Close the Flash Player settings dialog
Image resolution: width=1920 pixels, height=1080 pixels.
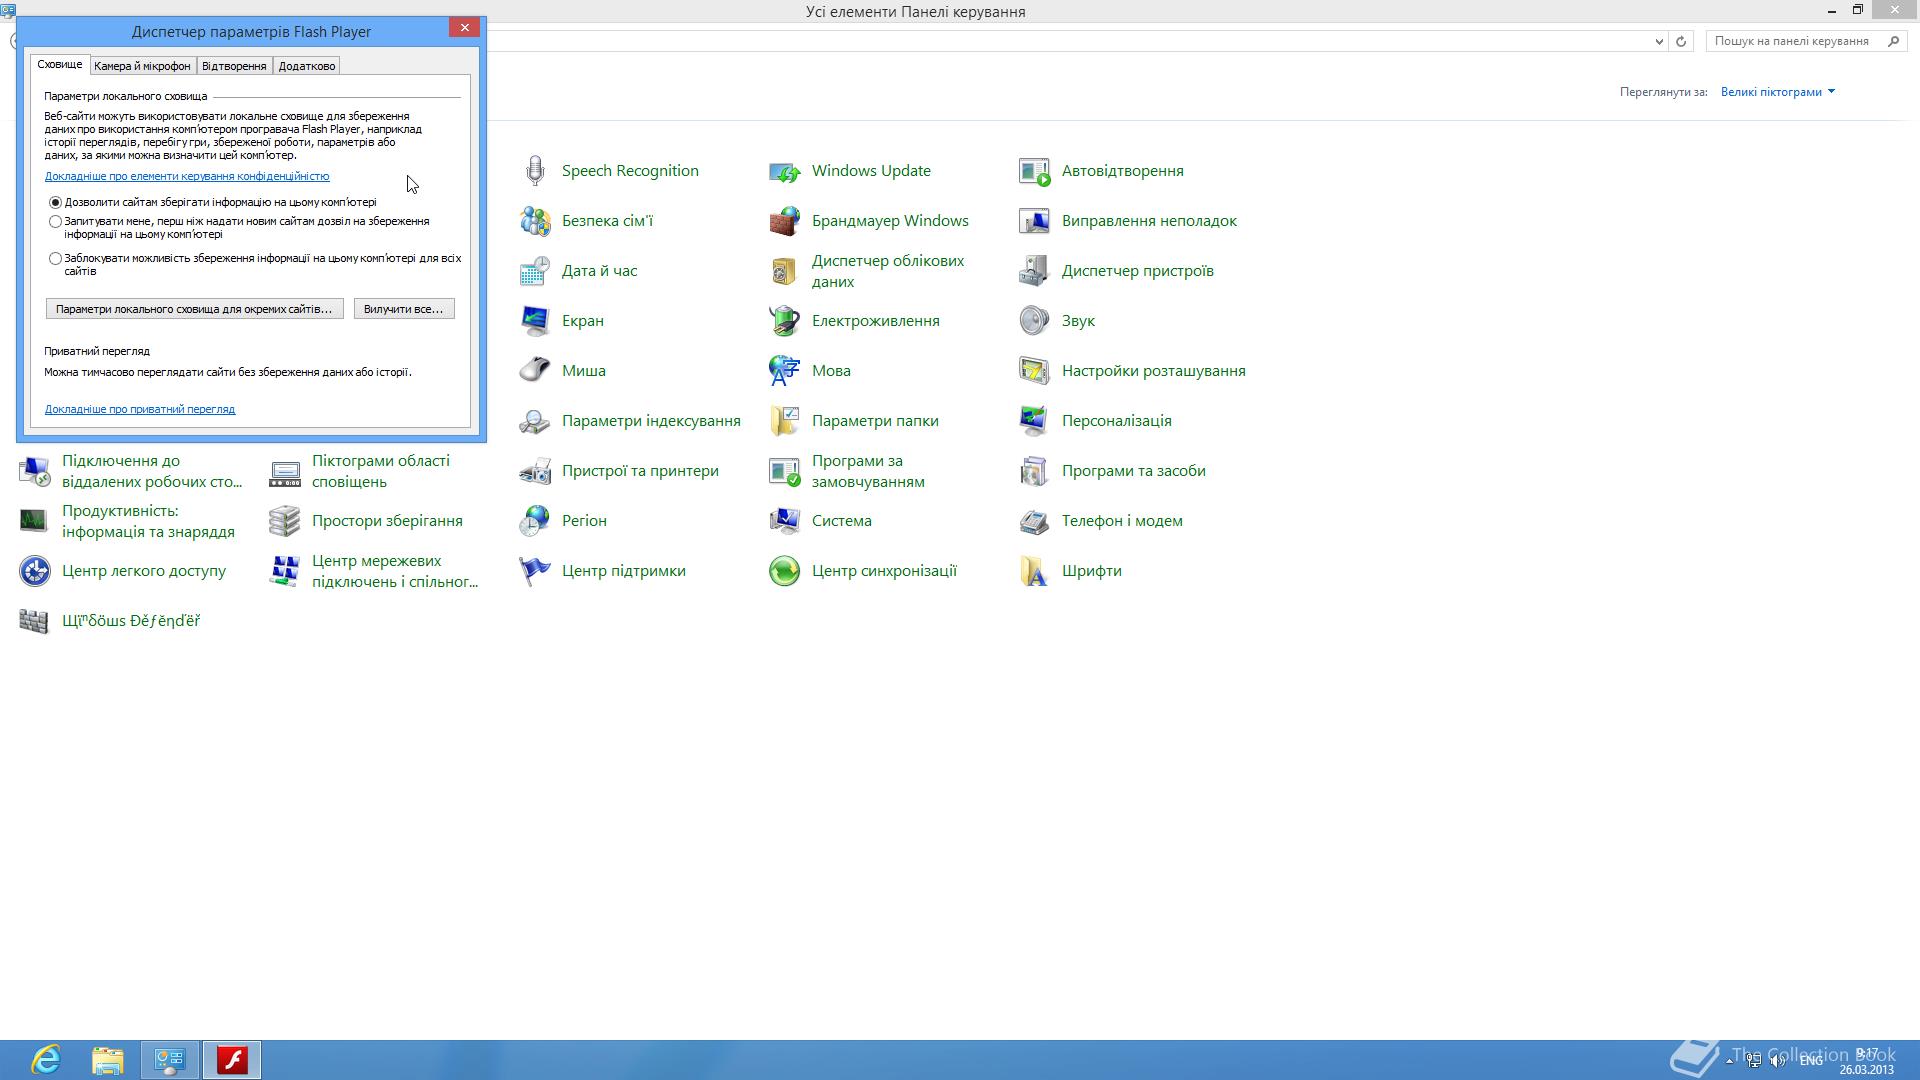pyautogui.click(x=464, y=28)
